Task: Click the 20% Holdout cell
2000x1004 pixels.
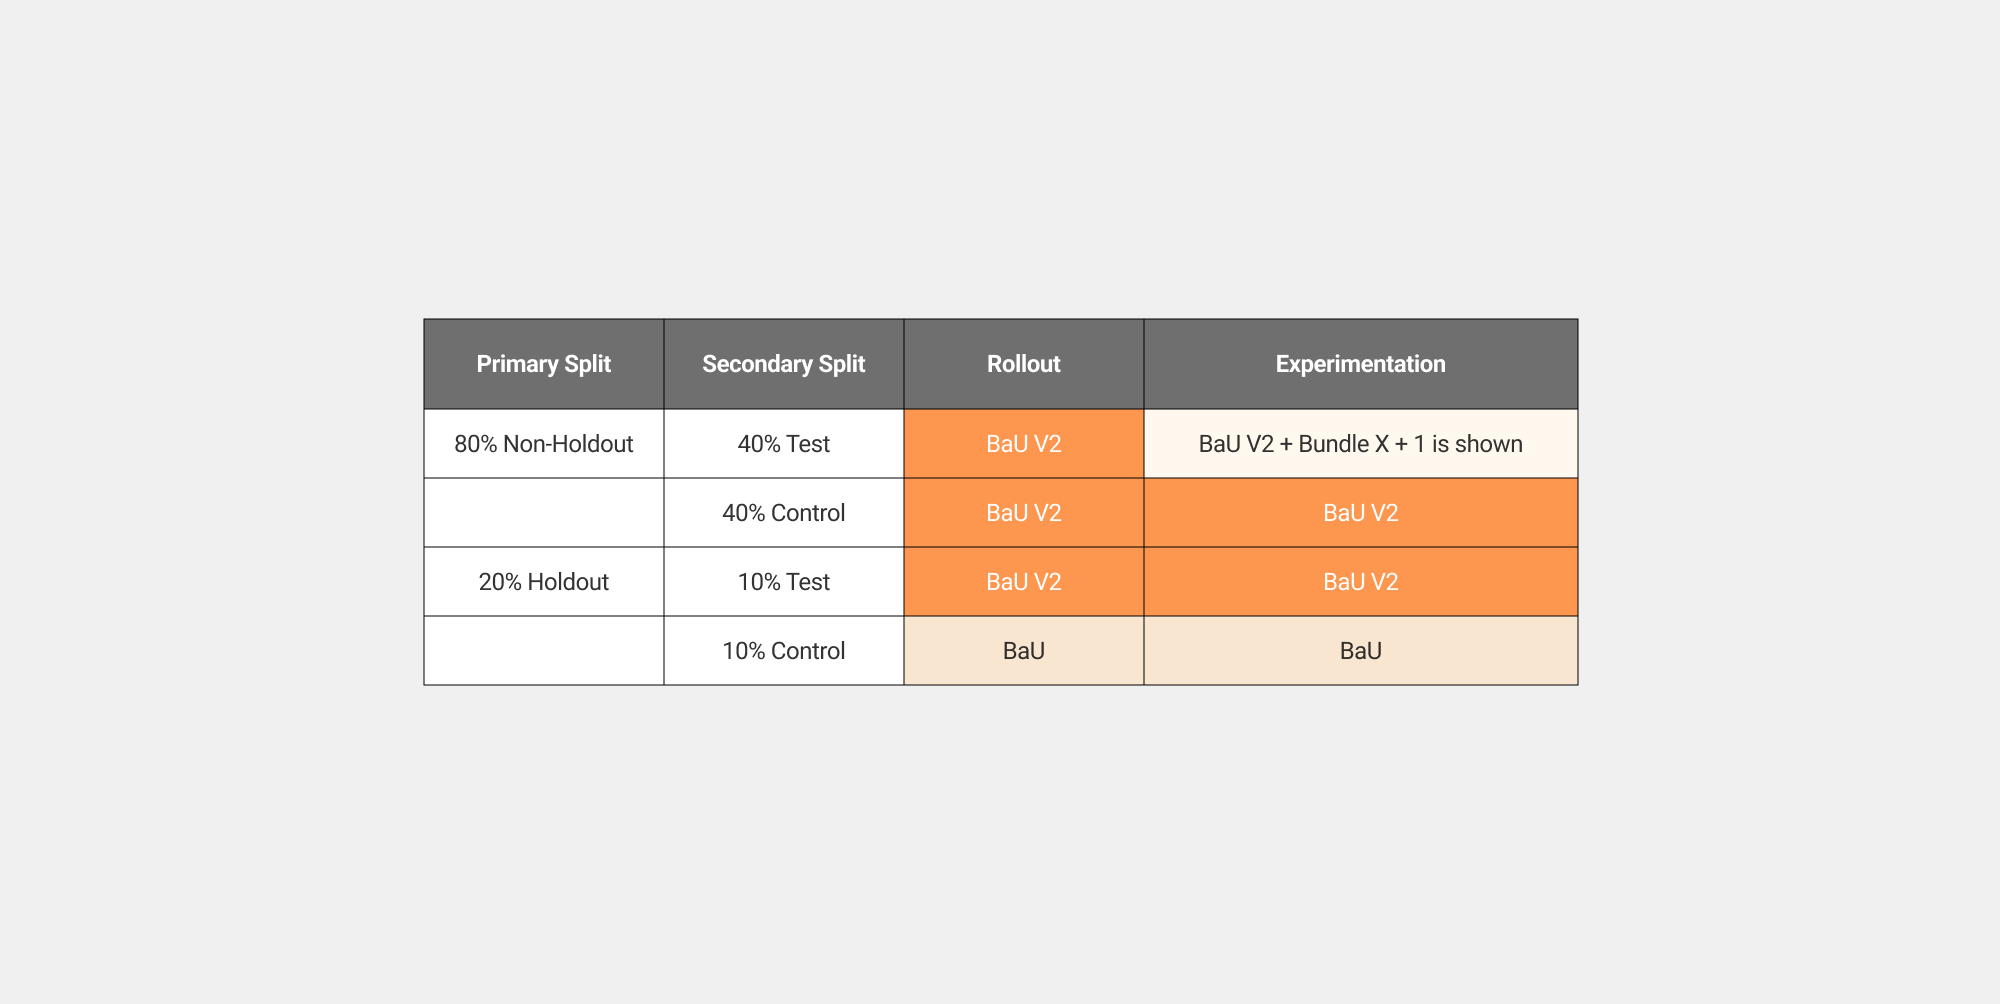Action: 543,582
